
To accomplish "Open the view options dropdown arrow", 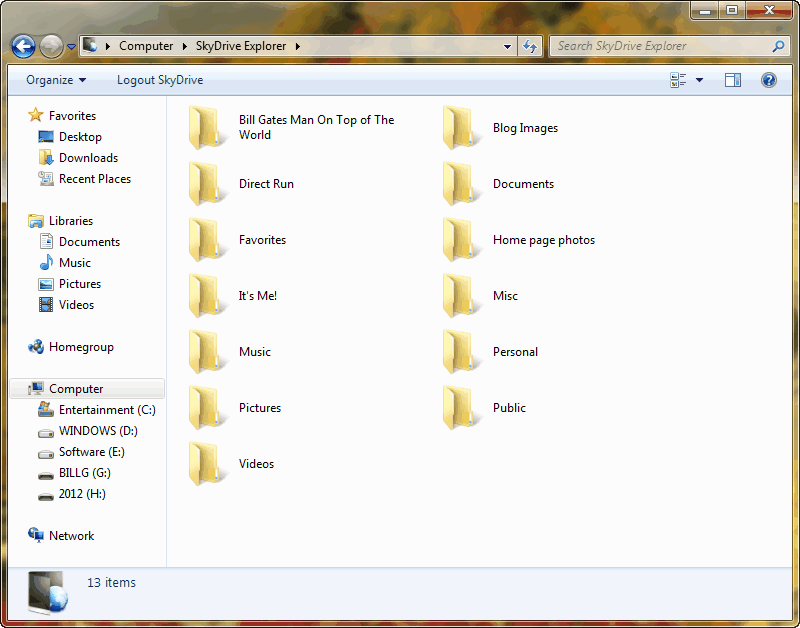I will (x=699, y=80).
